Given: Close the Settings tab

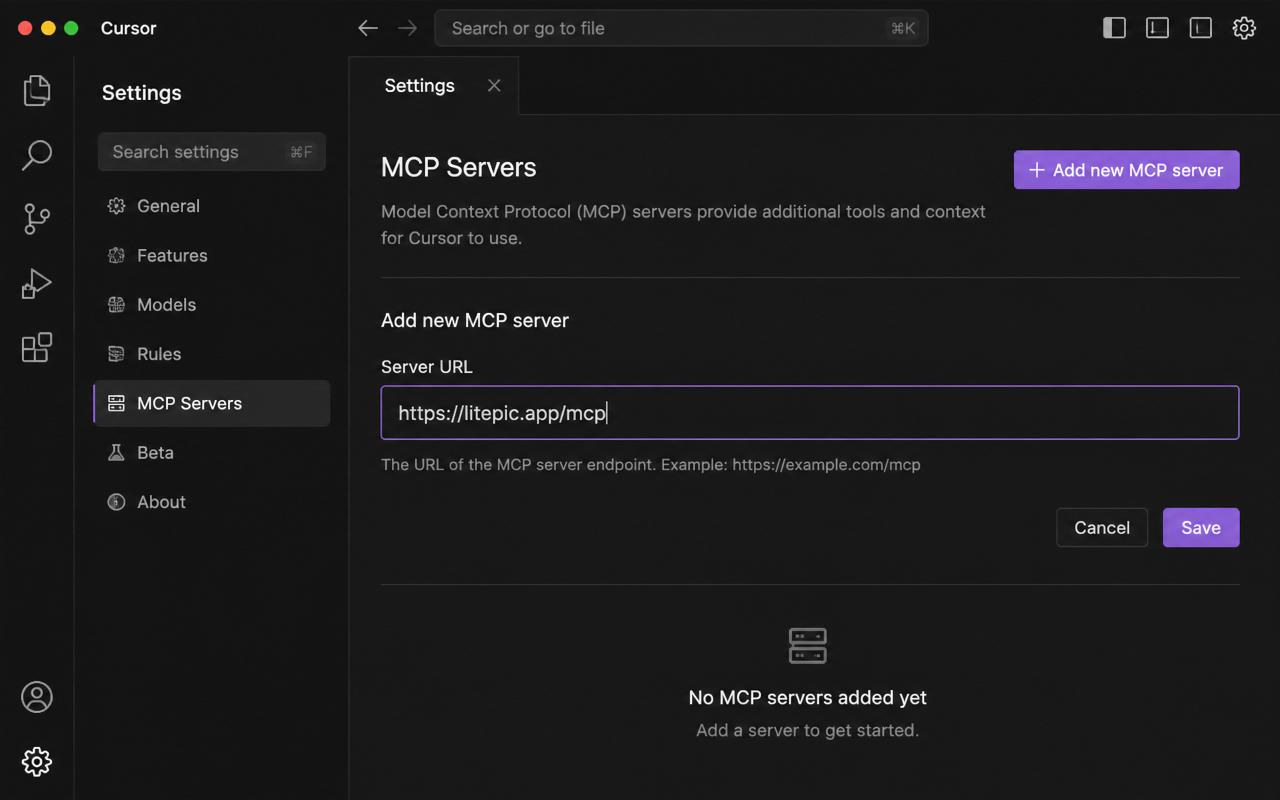Looking at the screenshot, I should 494,86.
